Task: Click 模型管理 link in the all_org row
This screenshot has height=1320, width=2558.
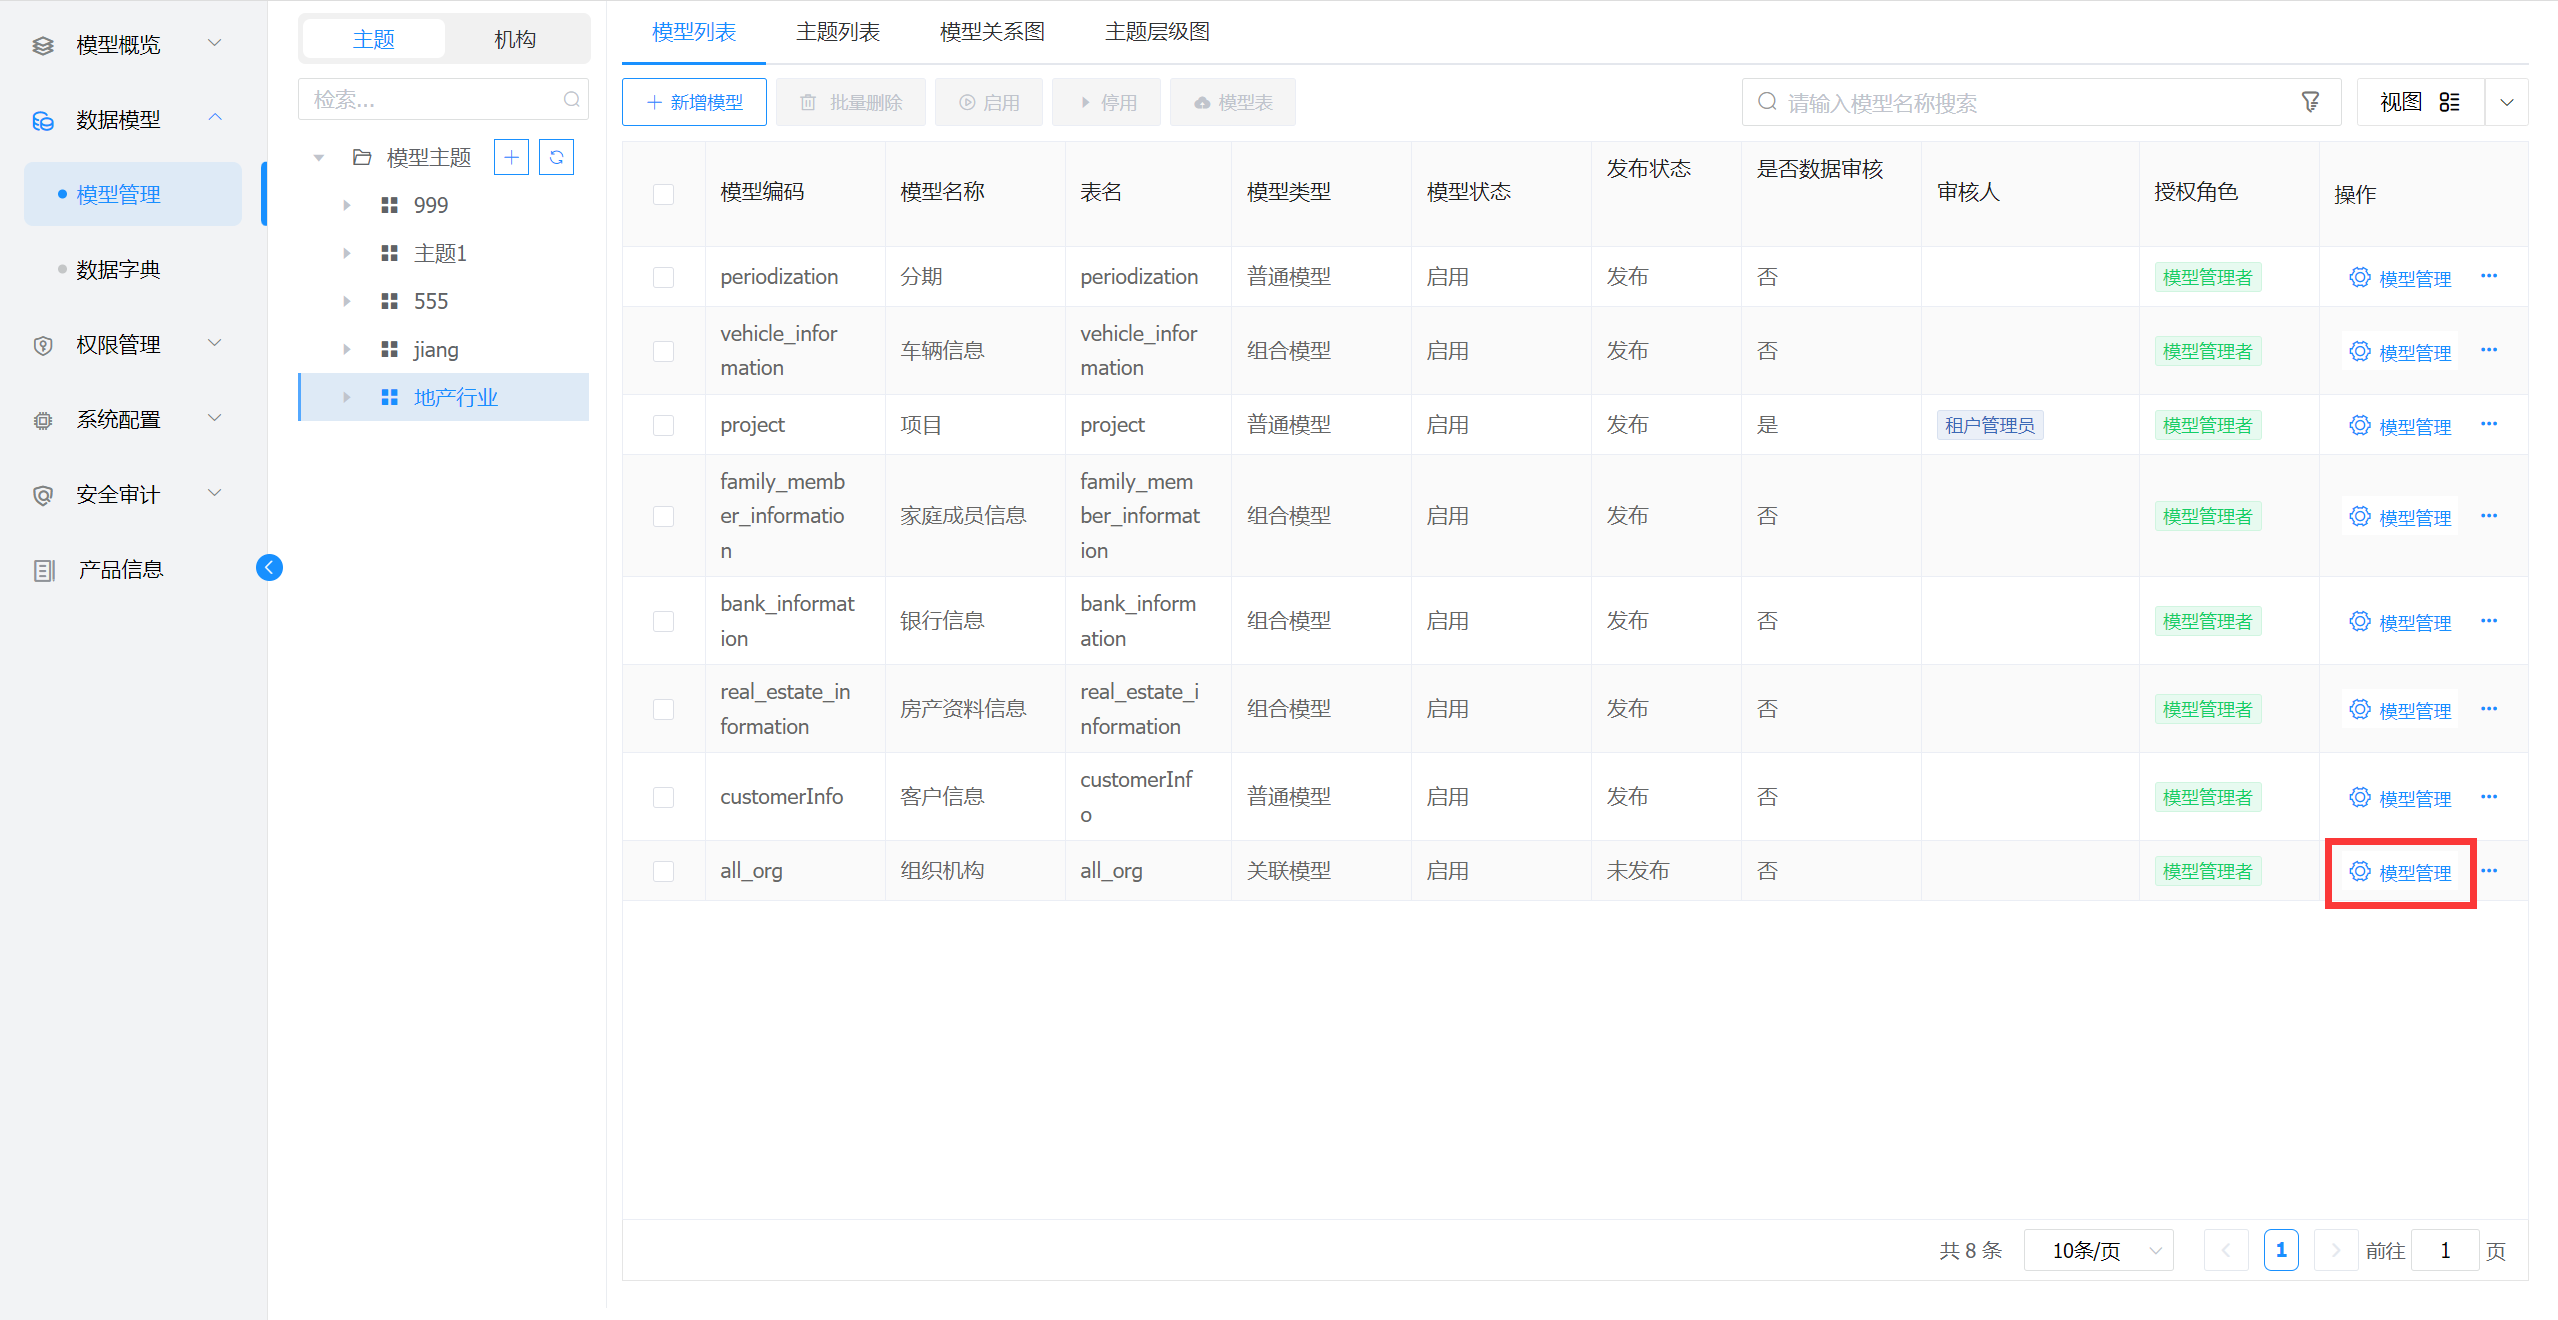Action: tap(2401, 872)
